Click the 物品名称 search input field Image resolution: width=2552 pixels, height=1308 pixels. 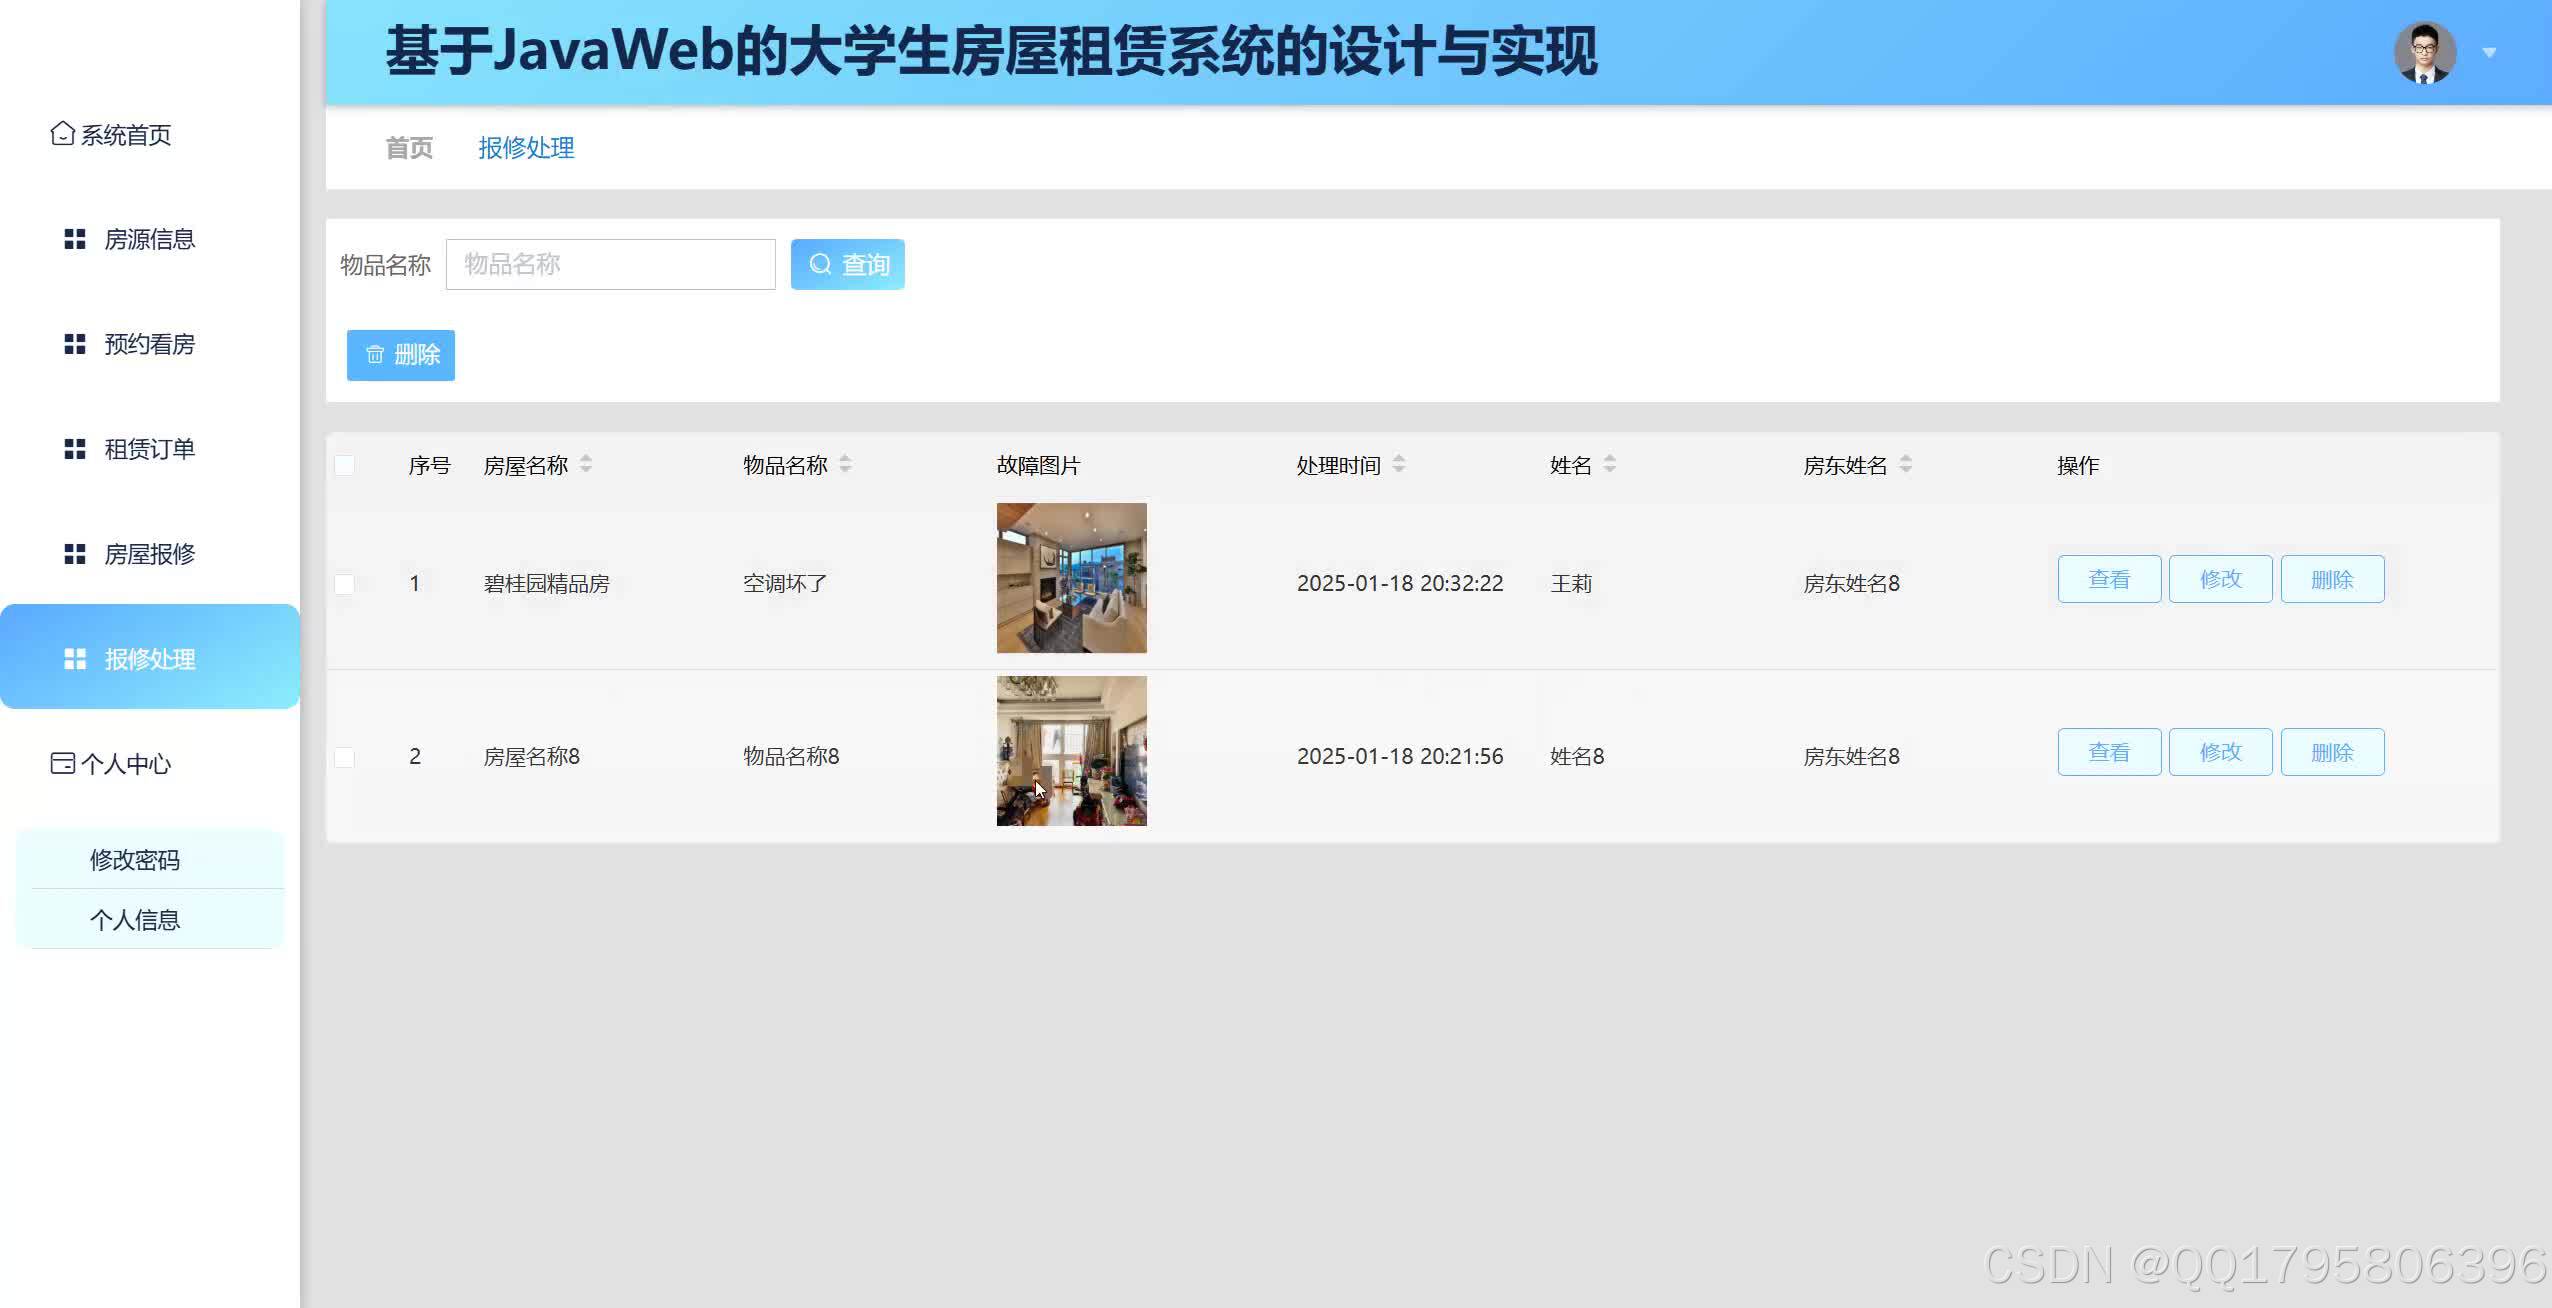(610, 264)
